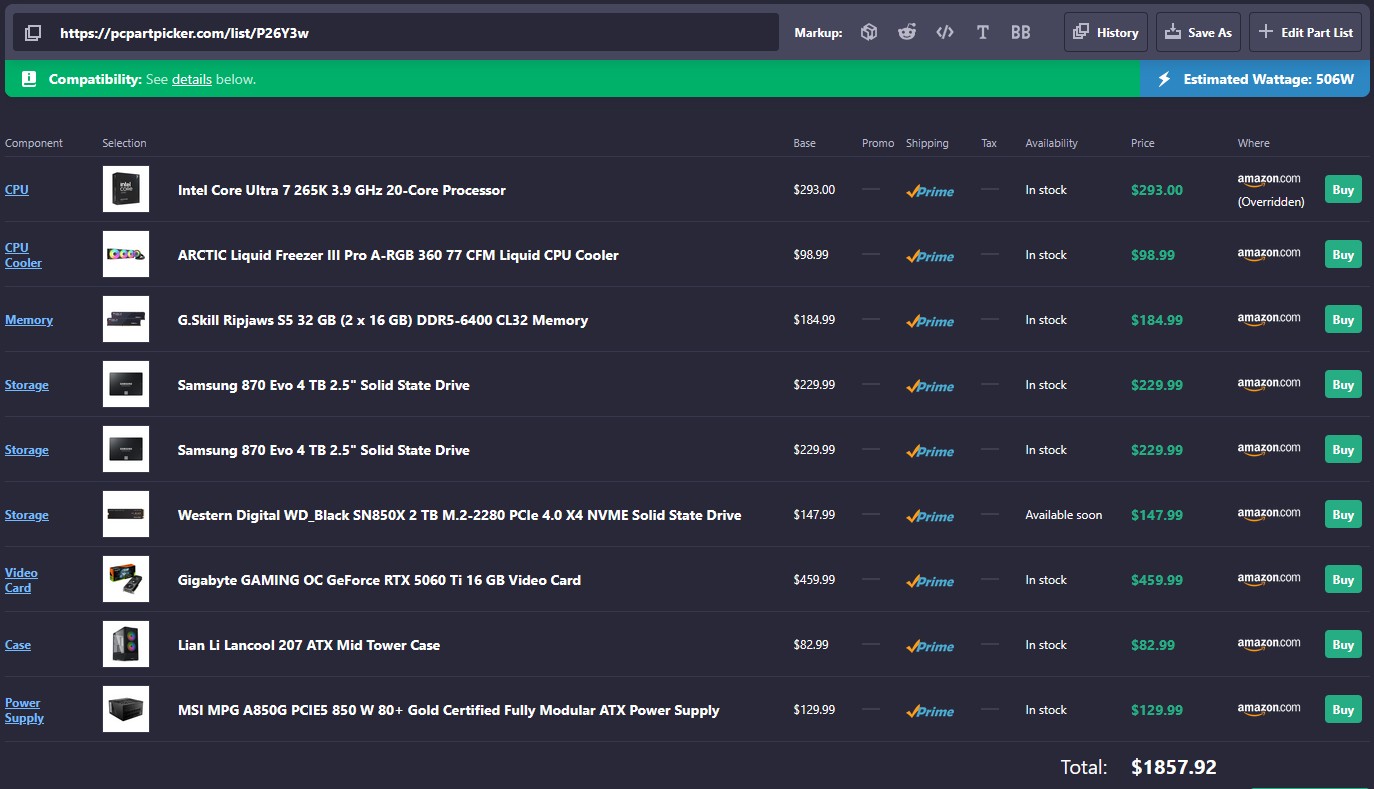Click Amazon logo in CPU Cooler row
This screenshot has width=1374, height=789.
(1269, 254)
